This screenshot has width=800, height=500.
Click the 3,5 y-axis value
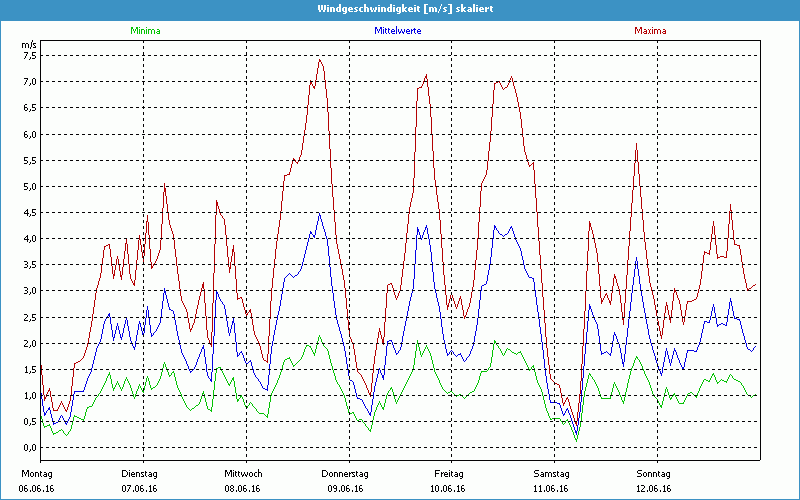[x=30, y=264]
